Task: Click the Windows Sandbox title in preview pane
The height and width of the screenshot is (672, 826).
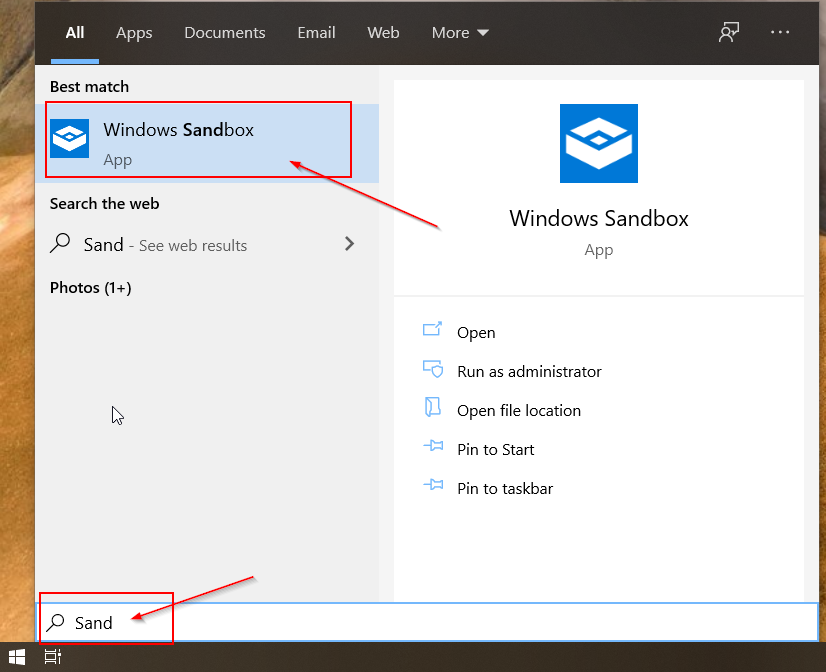Action: click(598, 219)
